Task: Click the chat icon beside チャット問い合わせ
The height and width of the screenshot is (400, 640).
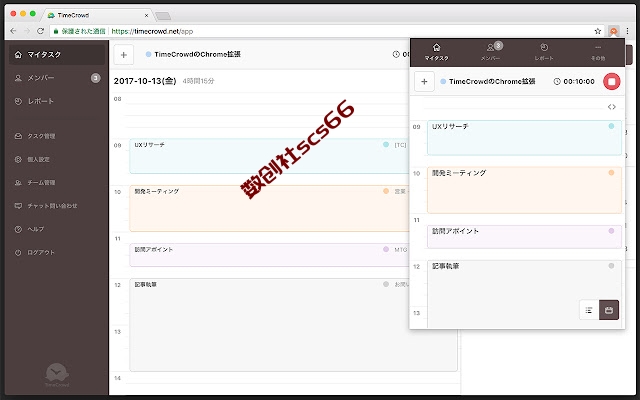Action: 18,206
